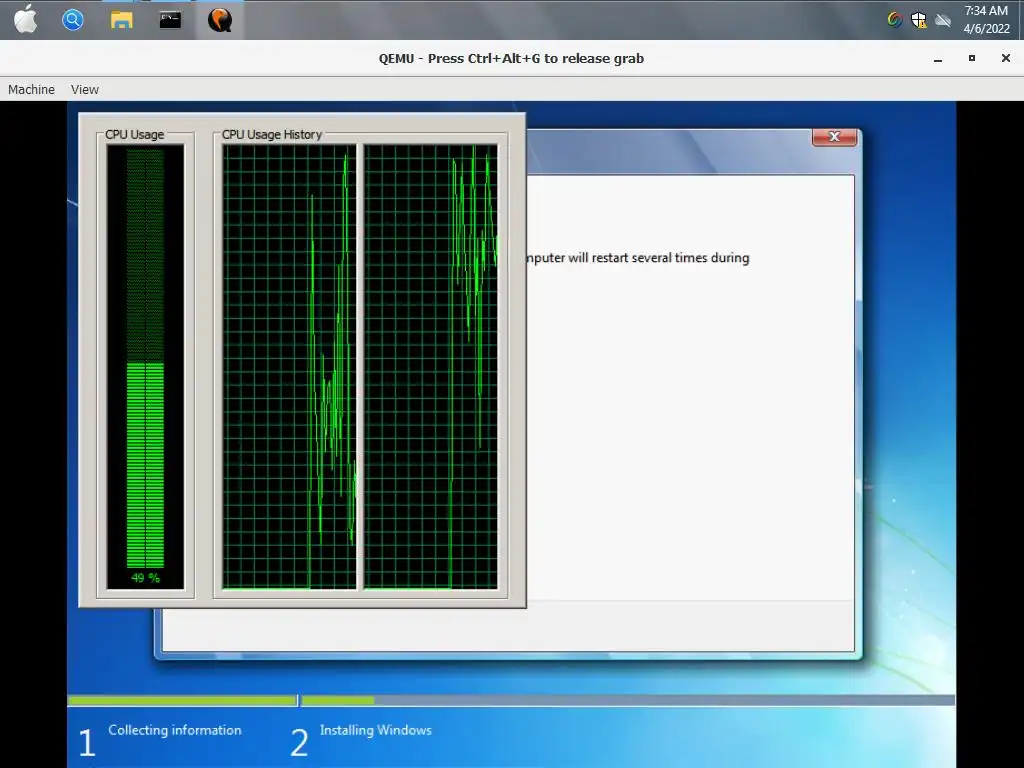Click the QEMU window title text
This screenshot has height=768, width=1024.
point(511,59)
